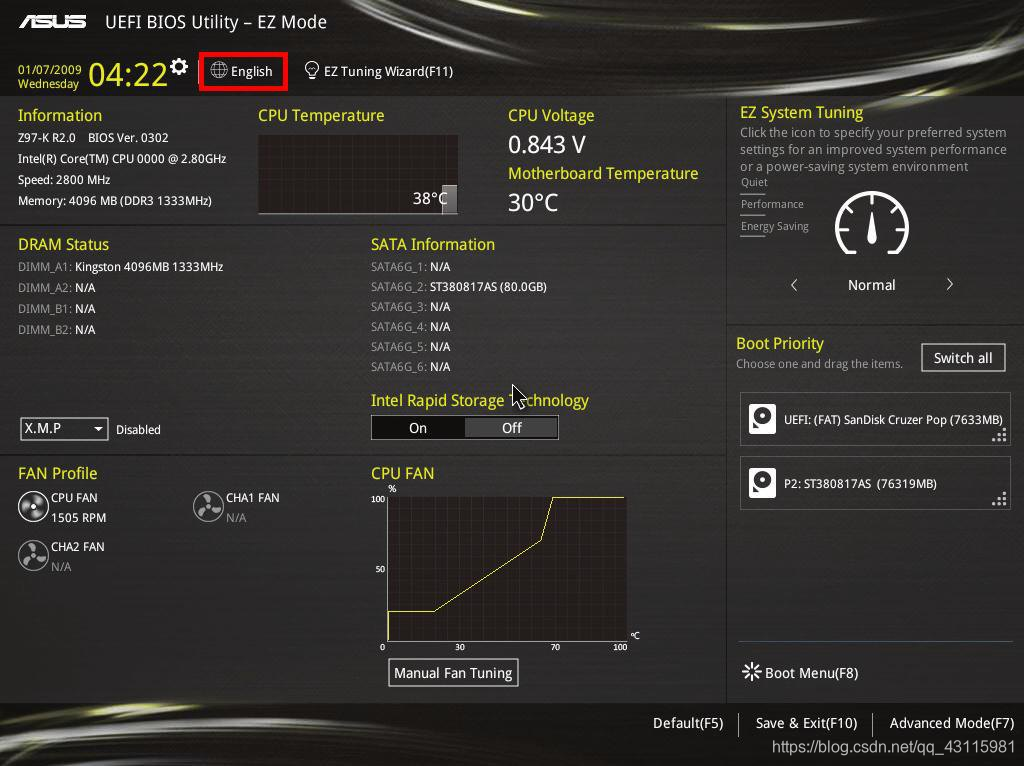Open the X.M.P dropdown
Screen dimensions: 1024x766
coord(64,429)
